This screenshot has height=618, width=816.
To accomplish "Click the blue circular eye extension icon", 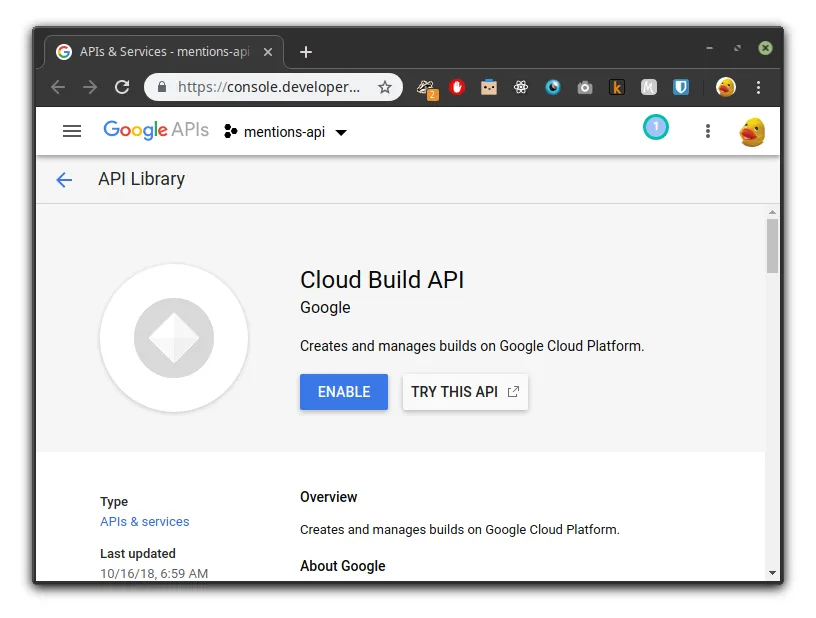I will (x=553, y=87).
